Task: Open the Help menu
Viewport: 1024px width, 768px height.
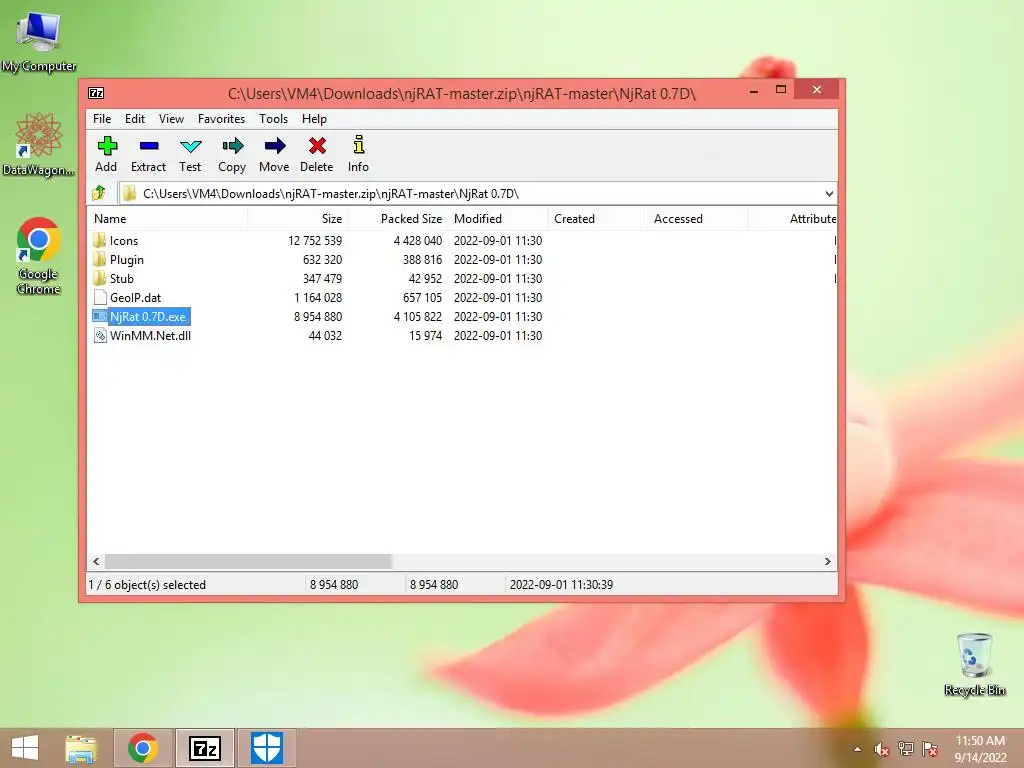Action: [x=314, y=119]
